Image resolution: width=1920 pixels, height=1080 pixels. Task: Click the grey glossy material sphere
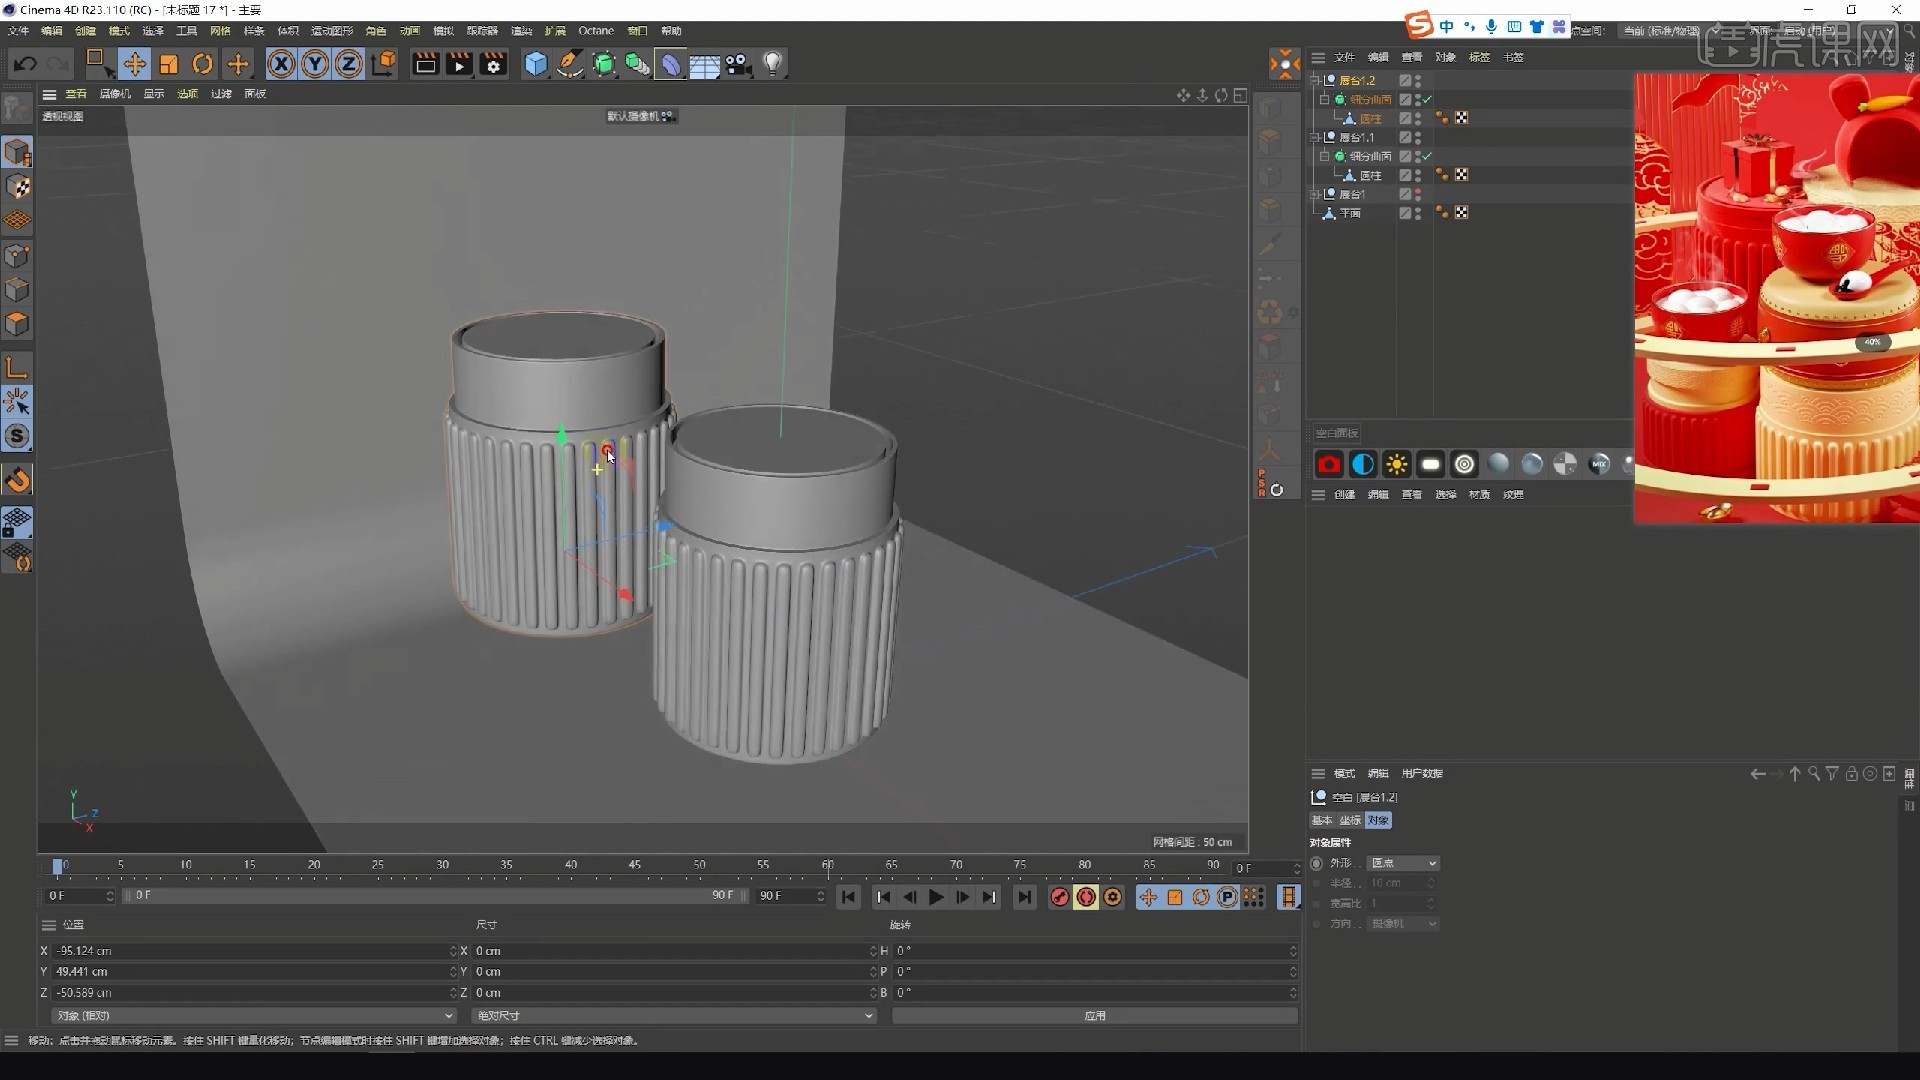point(1498,464)
